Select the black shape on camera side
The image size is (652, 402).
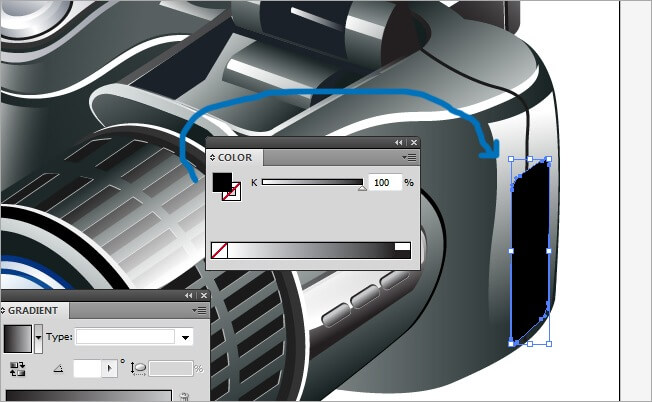pos(530,254)
